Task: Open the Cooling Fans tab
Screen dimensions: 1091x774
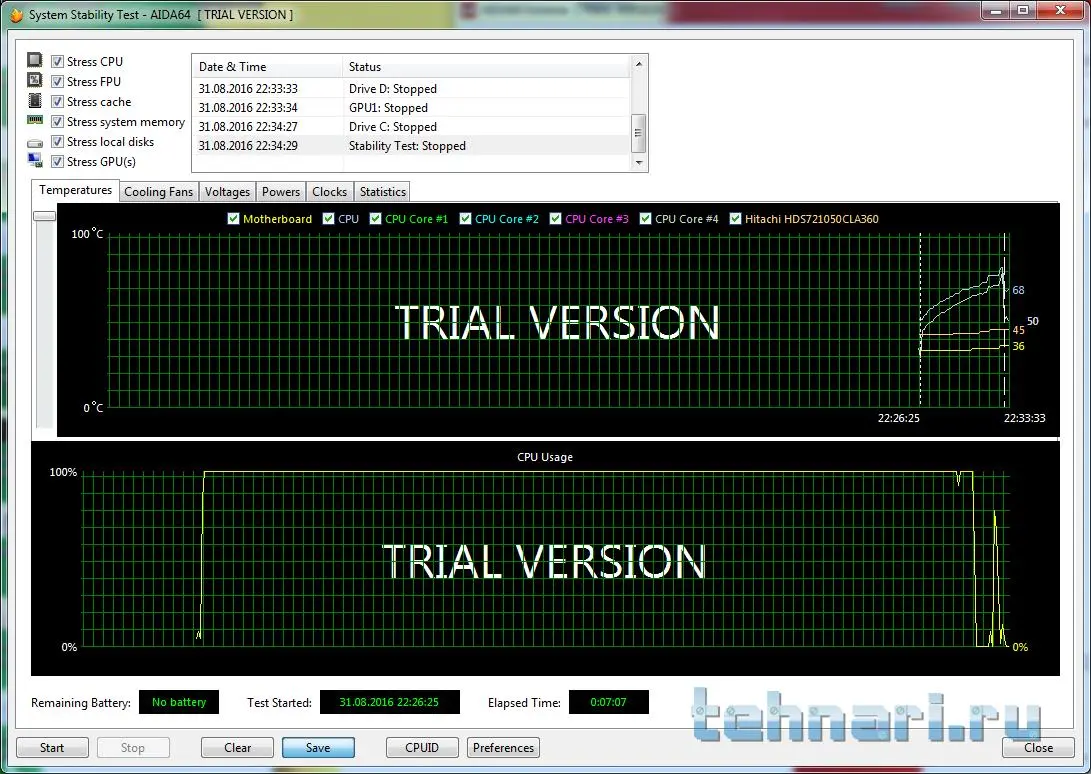Action: pyautogui.click(x=158, y=191)
